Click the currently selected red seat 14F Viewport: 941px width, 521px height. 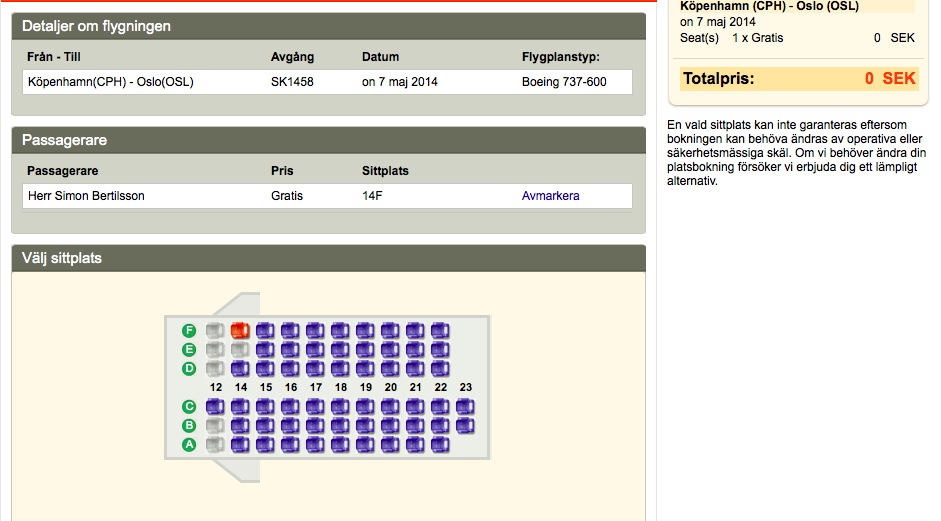point(240,330)
